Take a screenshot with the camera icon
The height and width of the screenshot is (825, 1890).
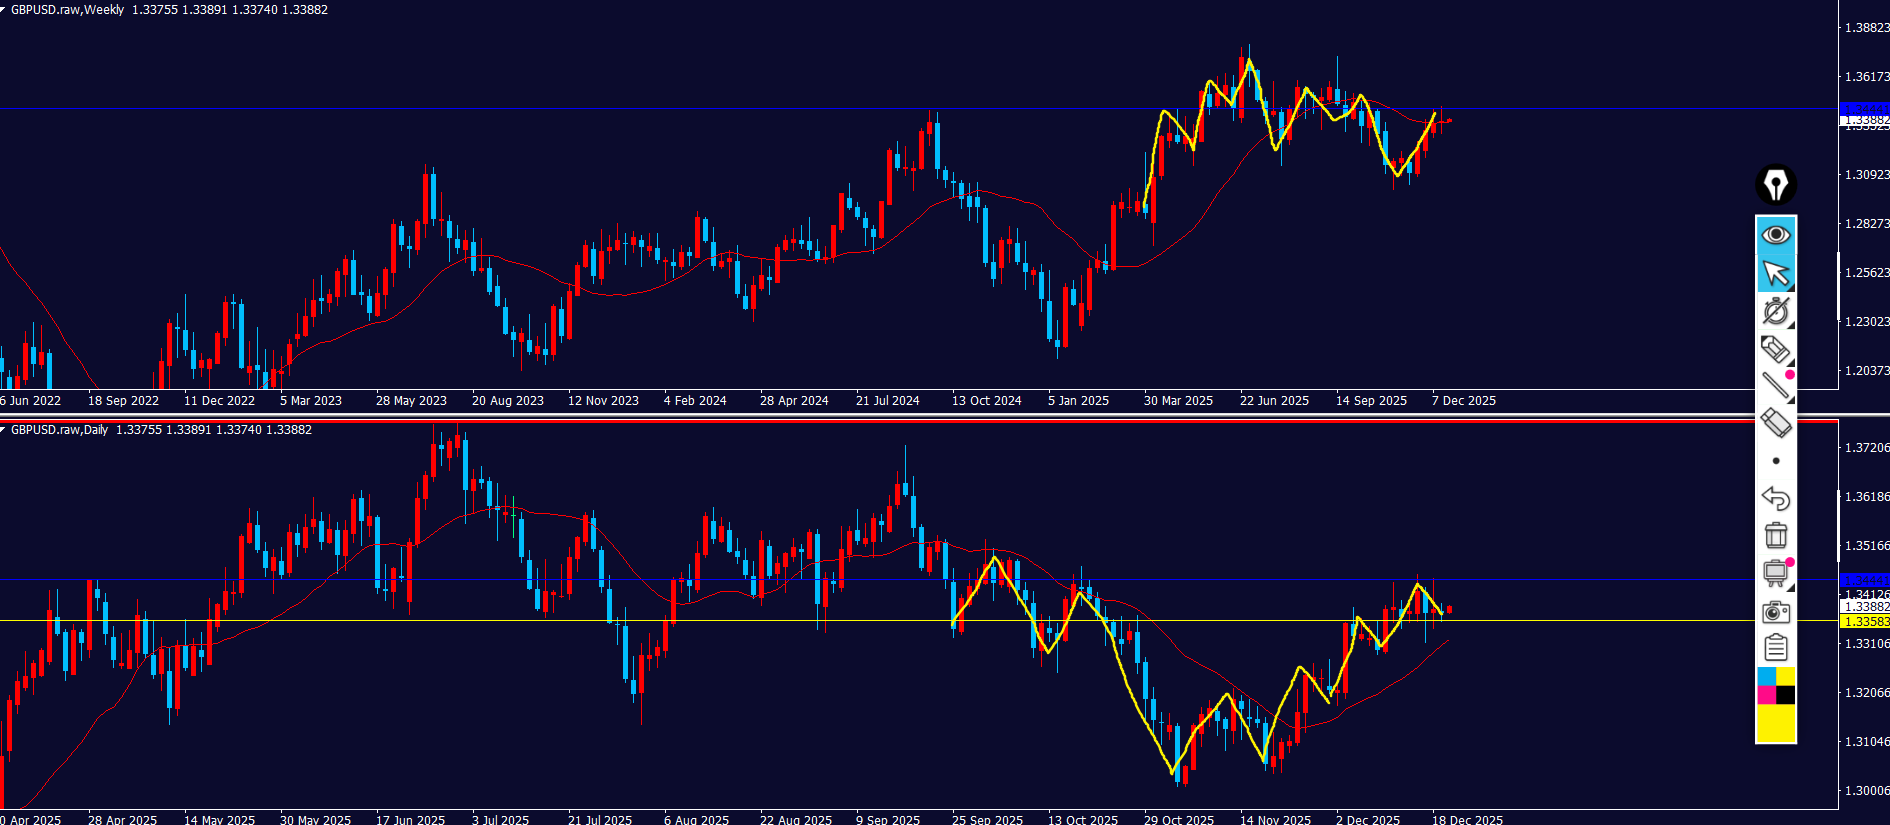click(x=1776, y=612)
